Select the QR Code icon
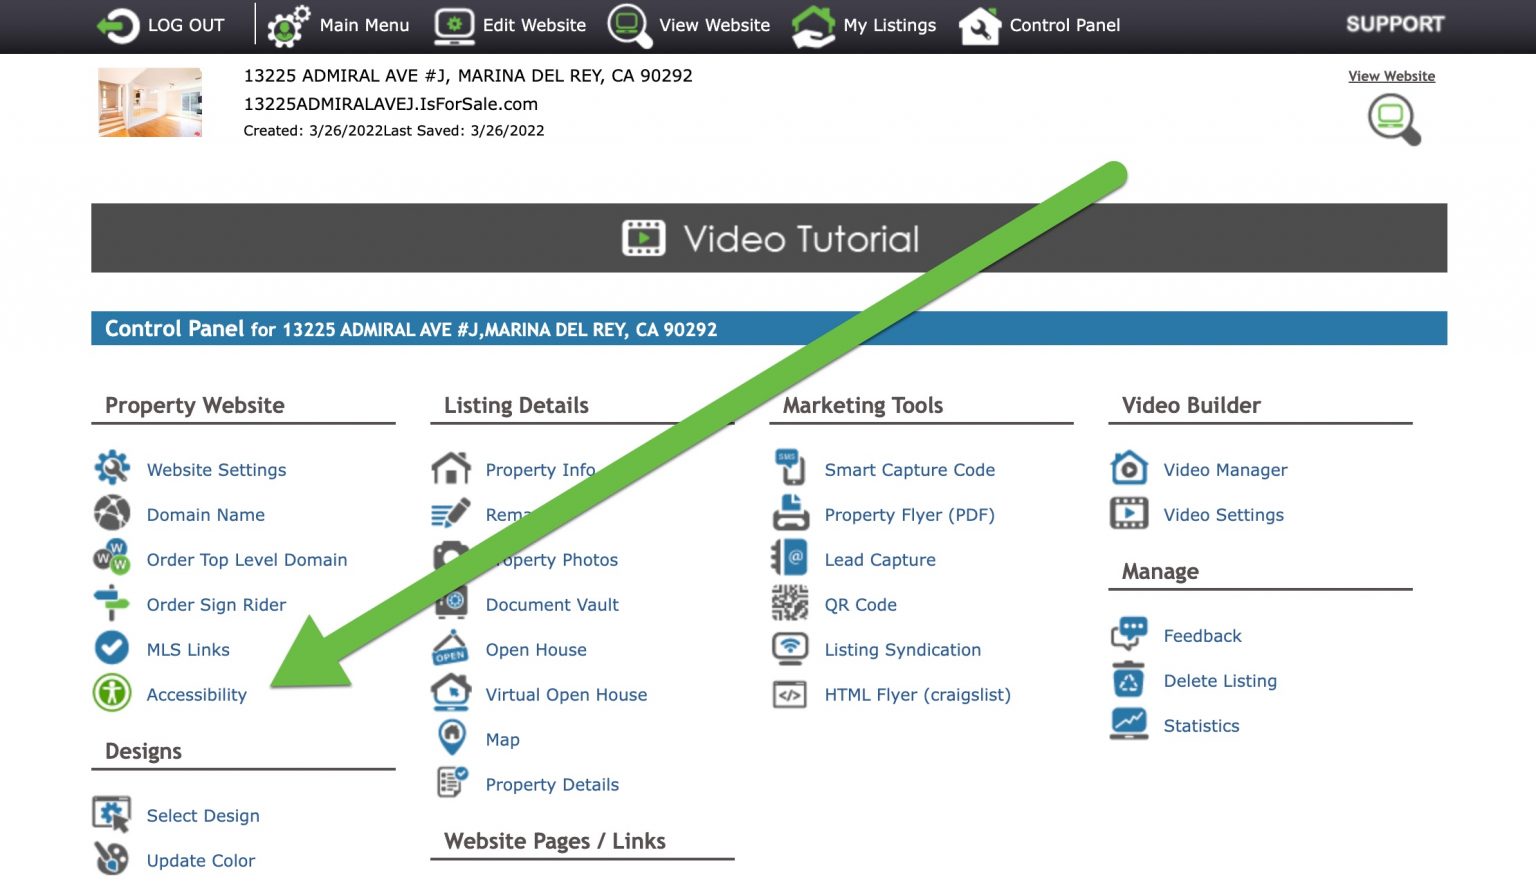 [x=791, y=604]
